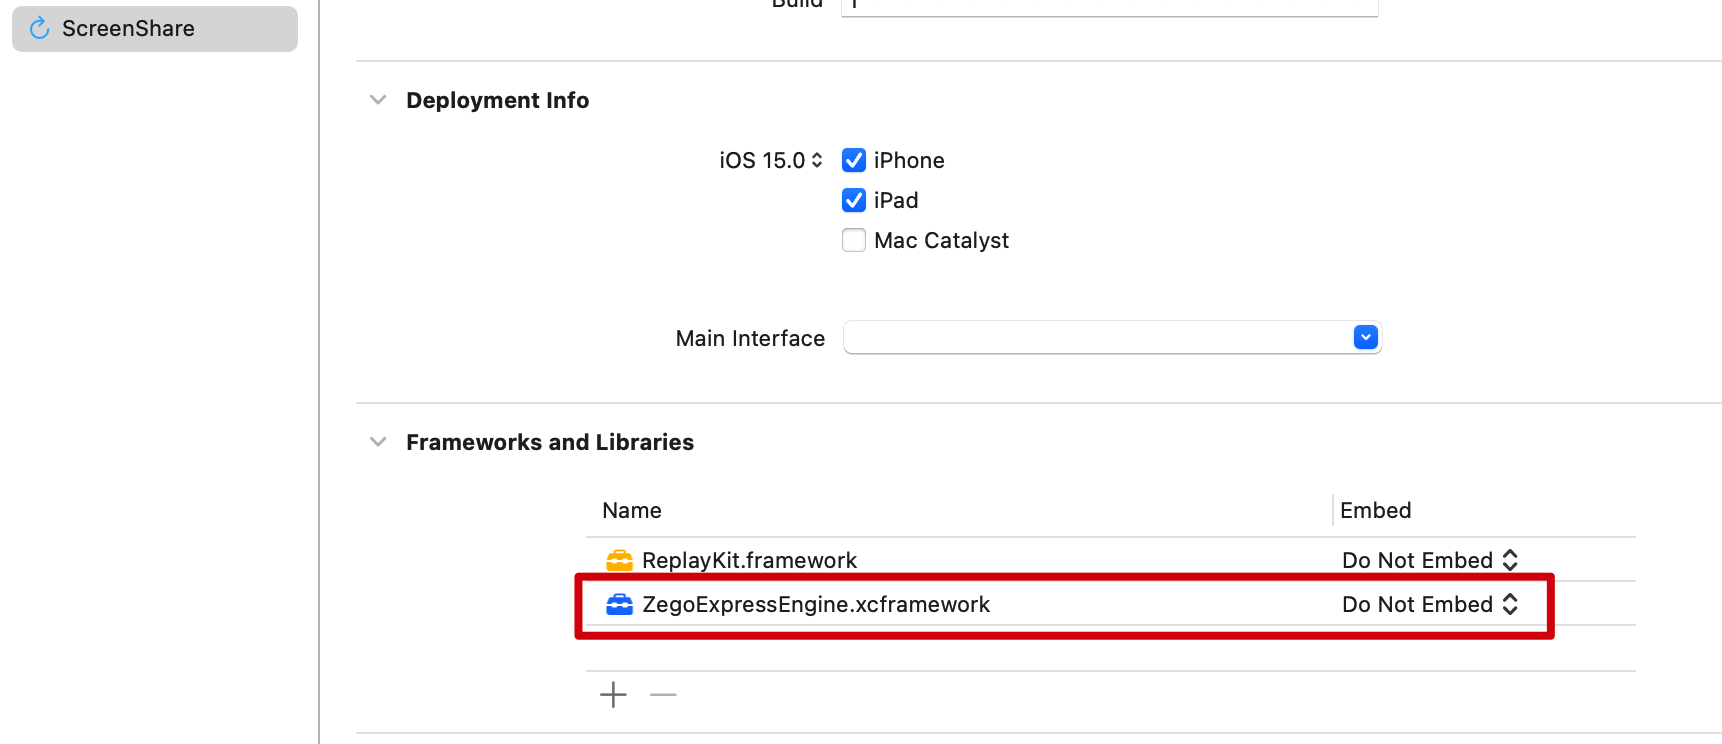Collapse the Frameworks and Libraries section
The image size is (1722, 744).
(378, 442)
